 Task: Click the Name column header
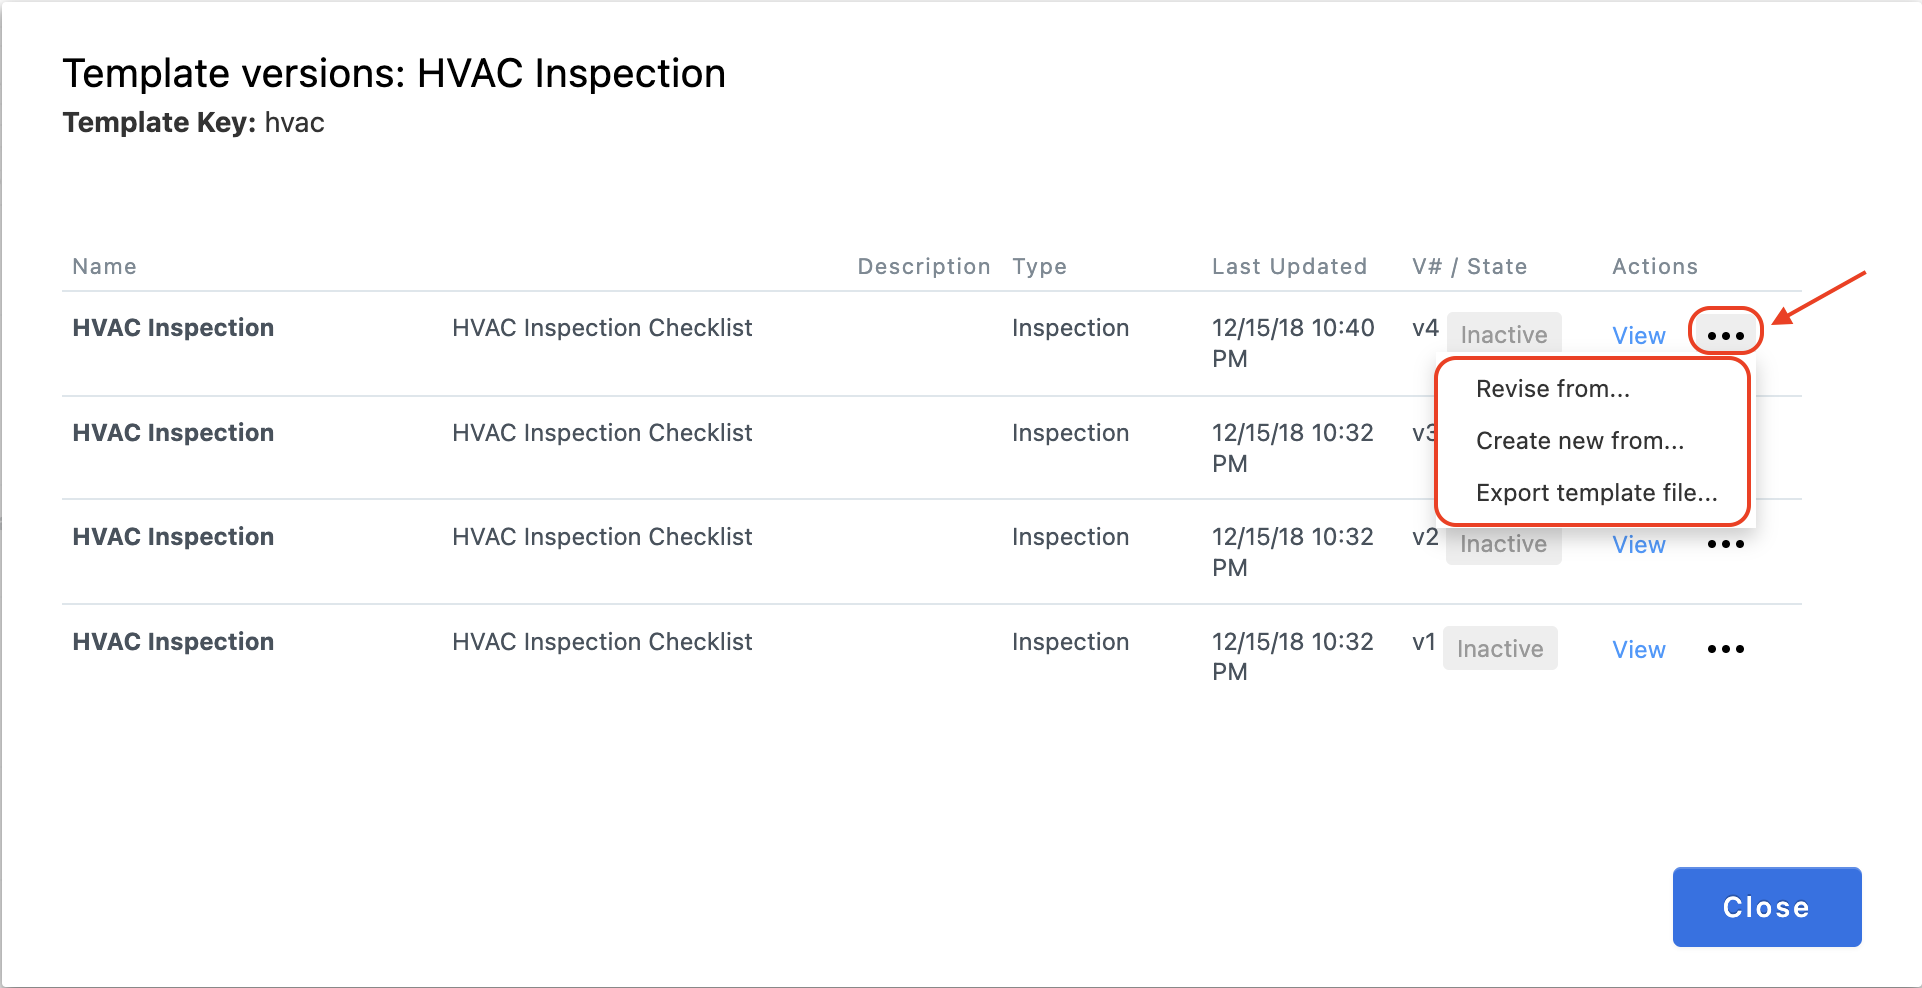click(104, 266)
